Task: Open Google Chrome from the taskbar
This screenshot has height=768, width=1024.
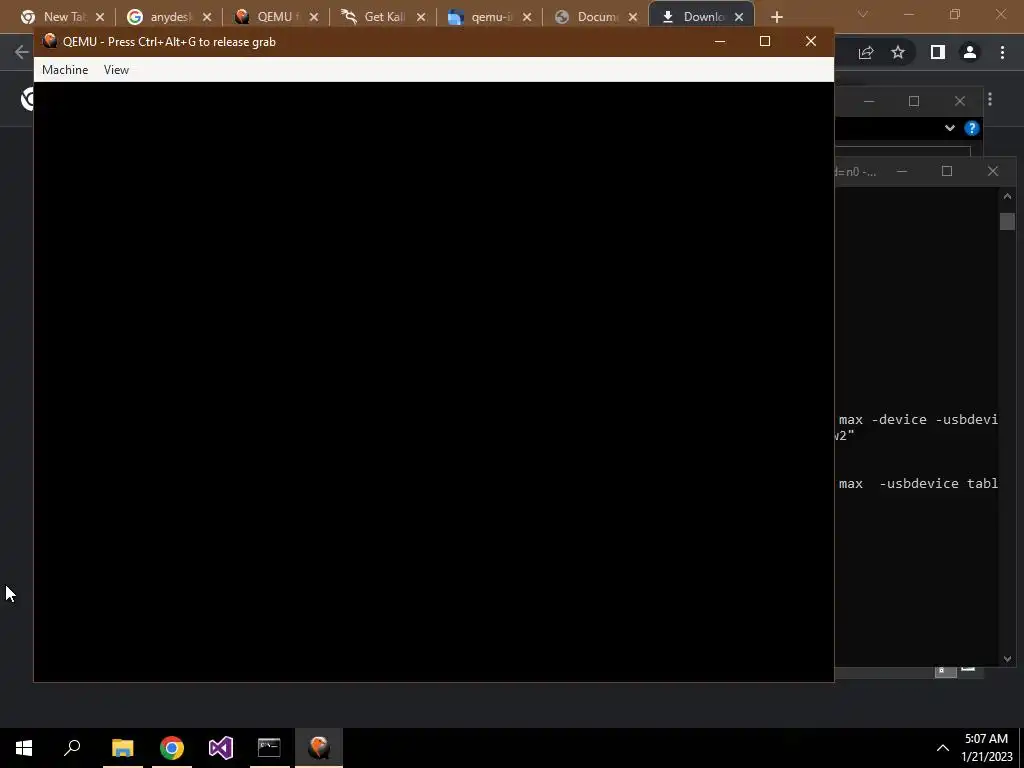Action: tap(172, 748)
